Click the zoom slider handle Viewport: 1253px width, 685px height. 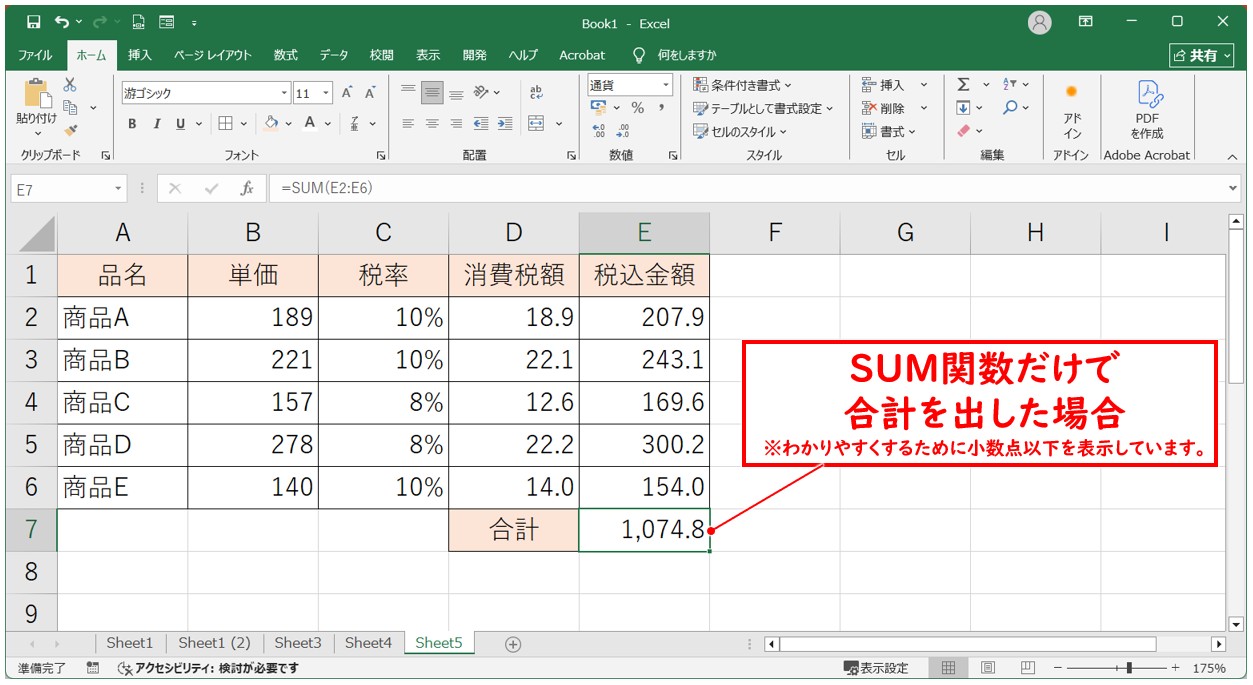tap(1129, 667)
